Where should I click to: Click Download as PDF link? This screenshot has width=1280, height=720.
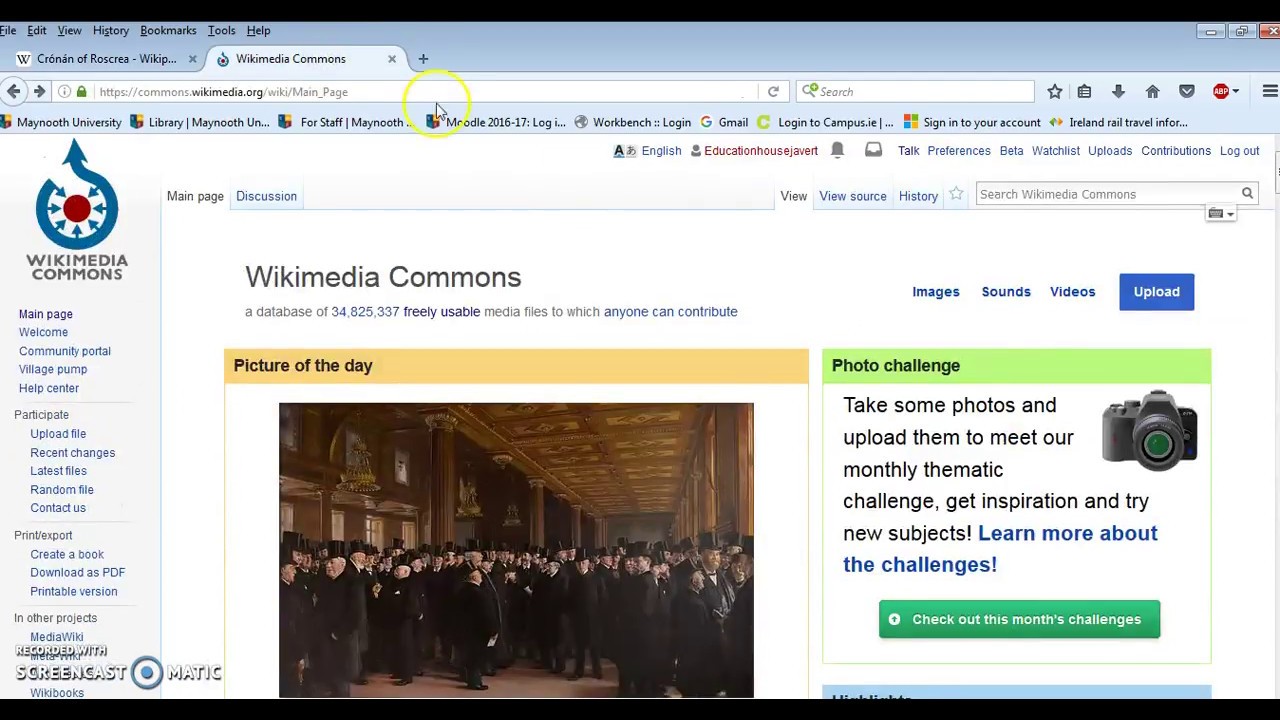tap(77, 573)
